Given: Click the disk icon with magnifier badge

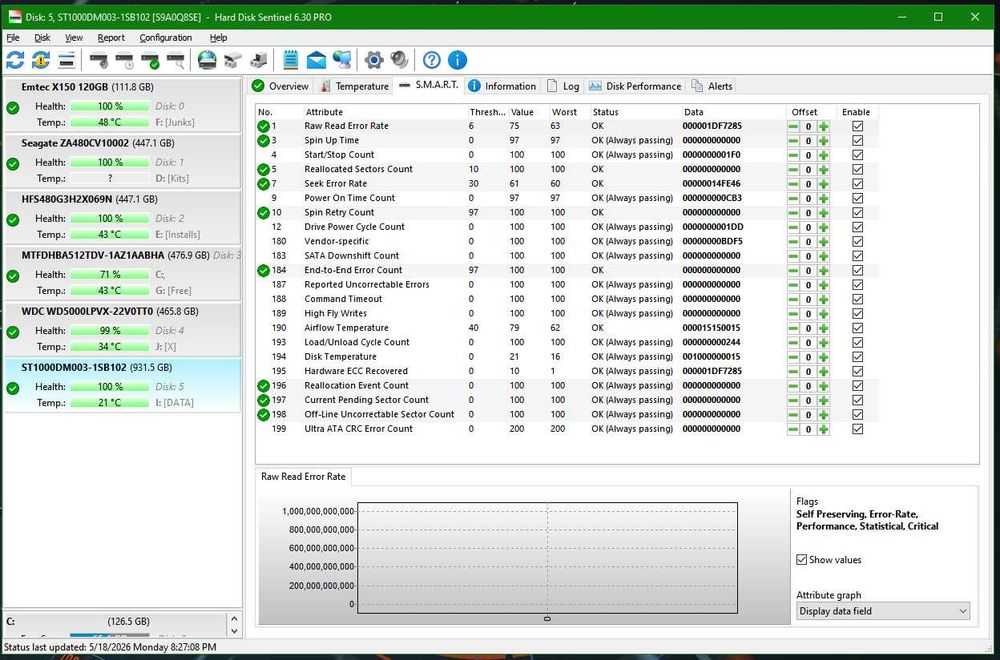Looking at the screenshot, I should pyautogui.click(x=175, y=61).
